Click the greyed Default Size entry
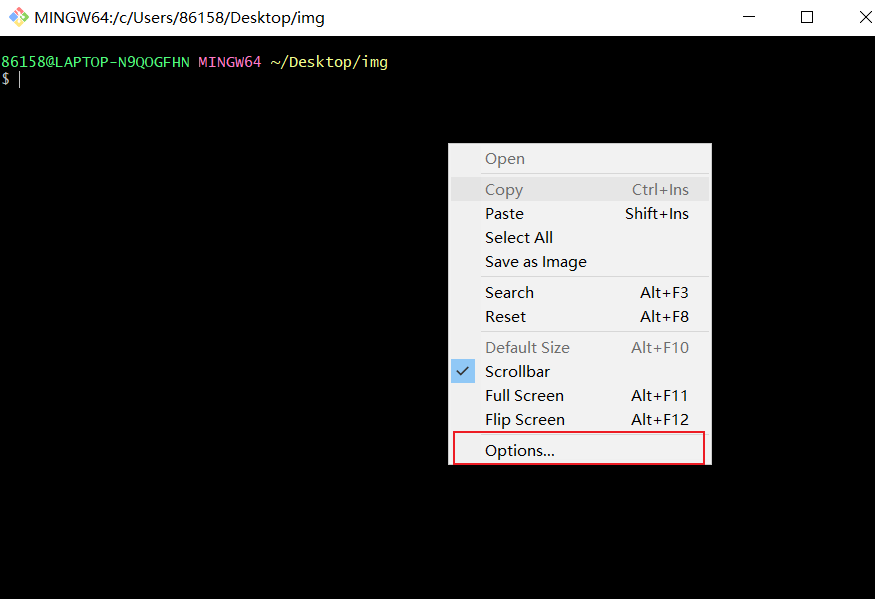 click(x=527, y=348)
